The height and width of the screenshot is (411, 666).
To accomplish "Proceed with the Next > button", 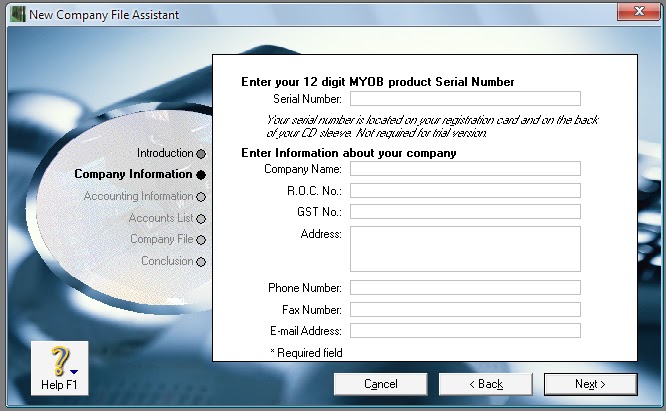I will 590,384.
